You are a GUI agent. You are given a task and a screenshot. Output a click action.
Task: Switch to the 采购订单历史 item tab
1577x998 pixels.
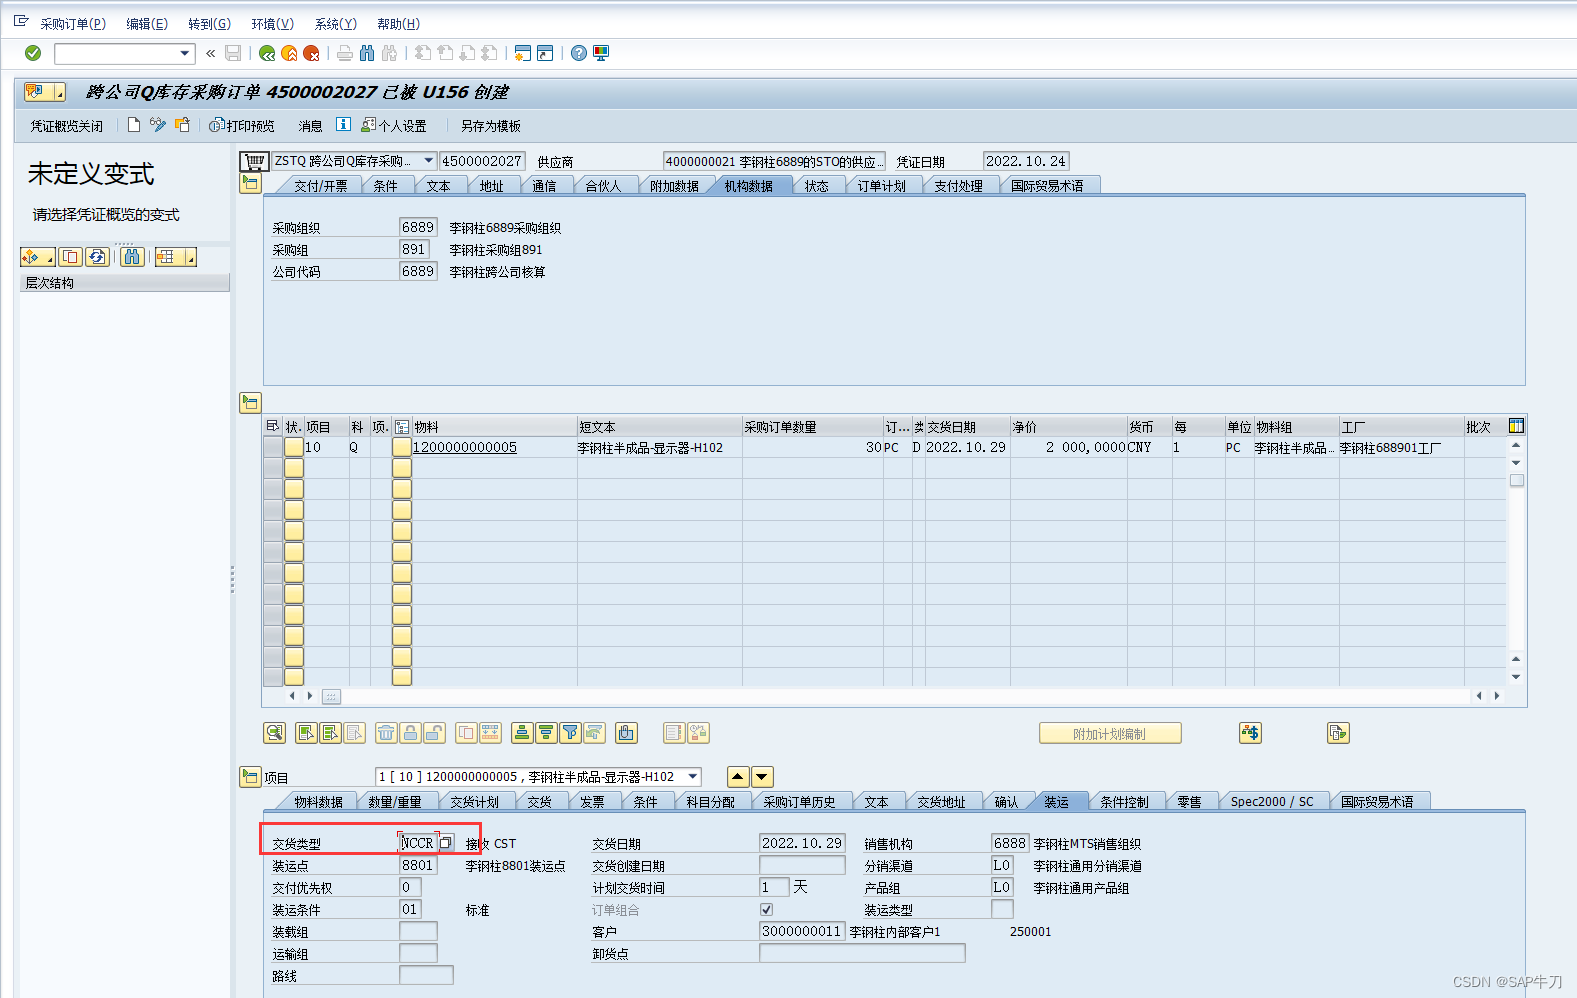click(x=798, y=802)
